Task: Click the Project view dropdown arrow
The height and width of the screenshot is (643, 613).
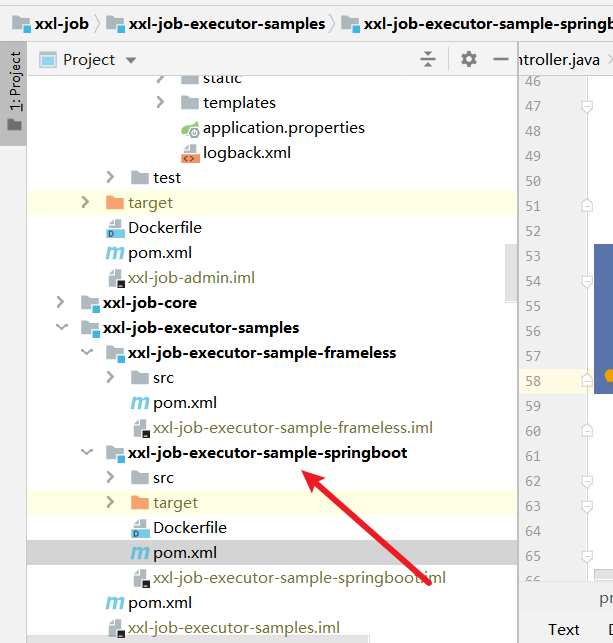Action: [x=131, y=60]
